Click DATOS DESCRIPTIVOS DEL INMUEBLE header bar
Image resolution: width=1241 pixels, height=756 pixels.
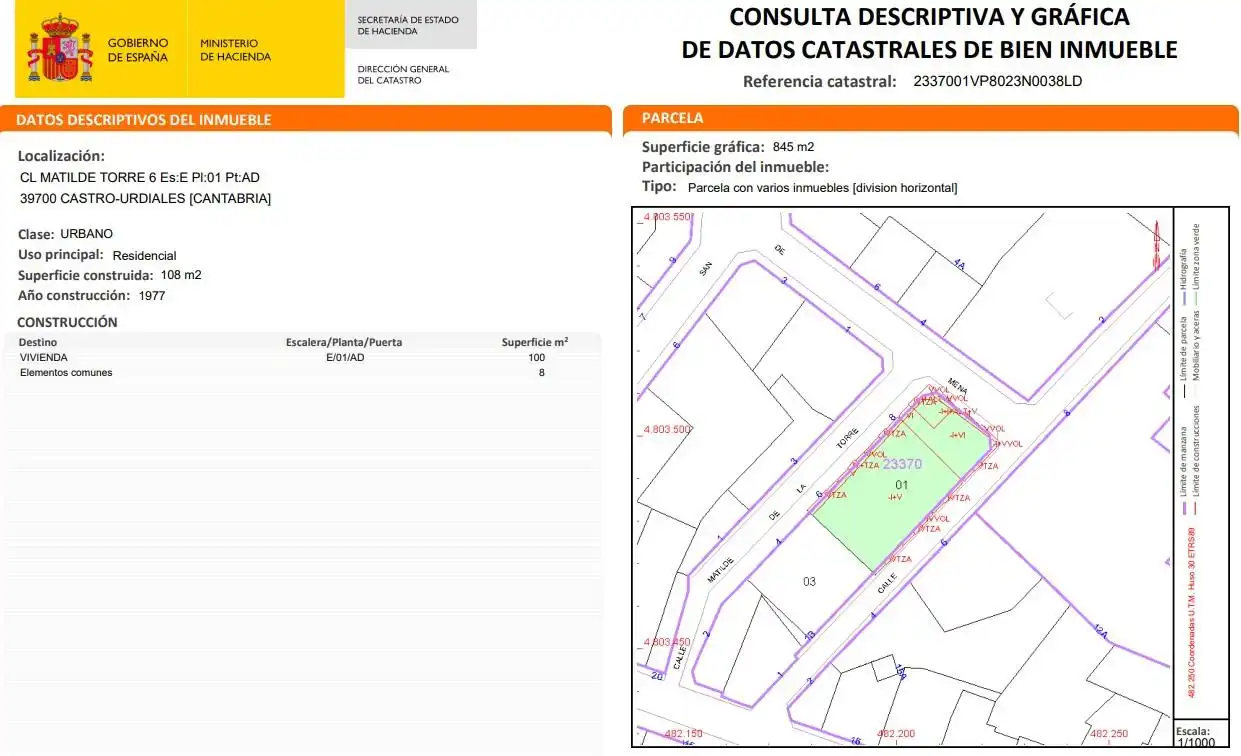(306, 119)
